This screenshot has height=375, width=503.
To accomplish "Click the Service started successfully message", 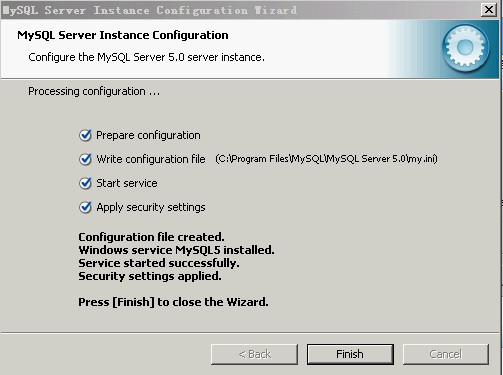I will (x=159, y=263).
